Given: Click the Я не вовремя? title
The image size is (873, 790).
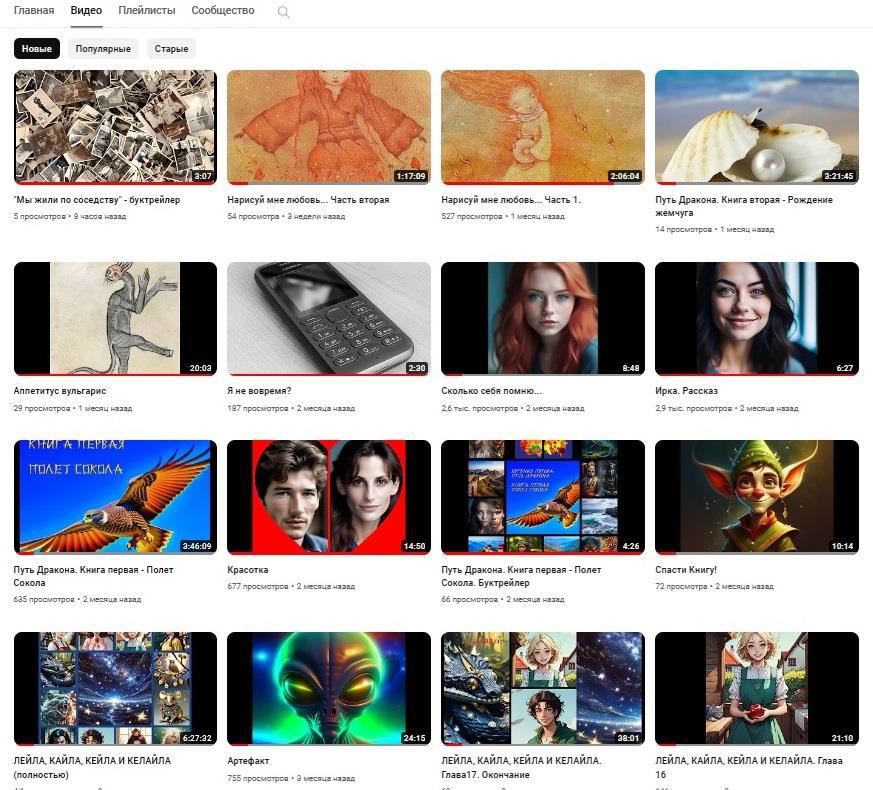Looking at the screenshot, I should (x=259, y=391).
